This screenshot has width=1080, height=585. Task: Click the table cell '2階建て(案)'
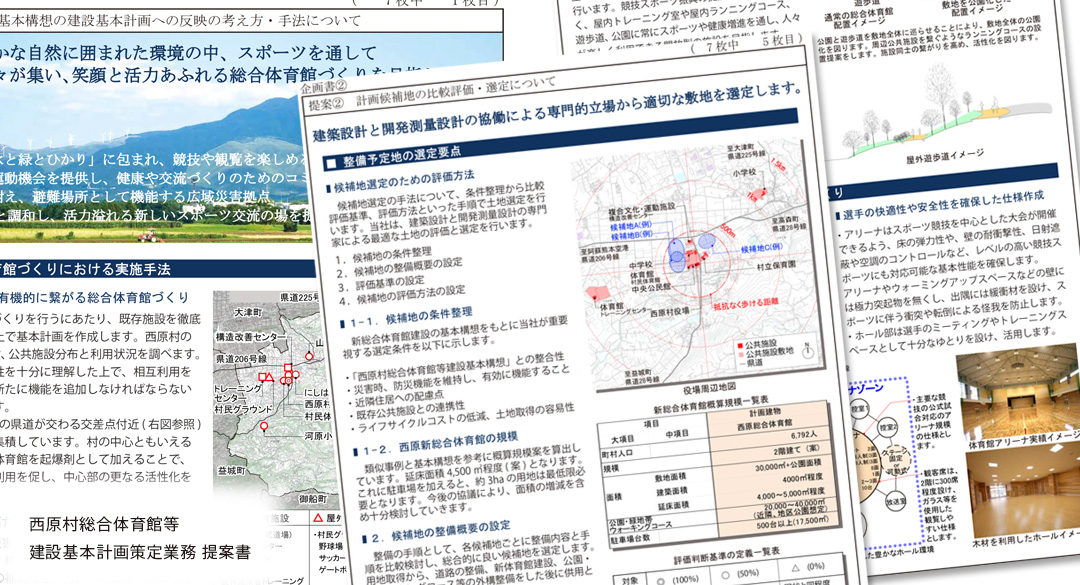796,450
